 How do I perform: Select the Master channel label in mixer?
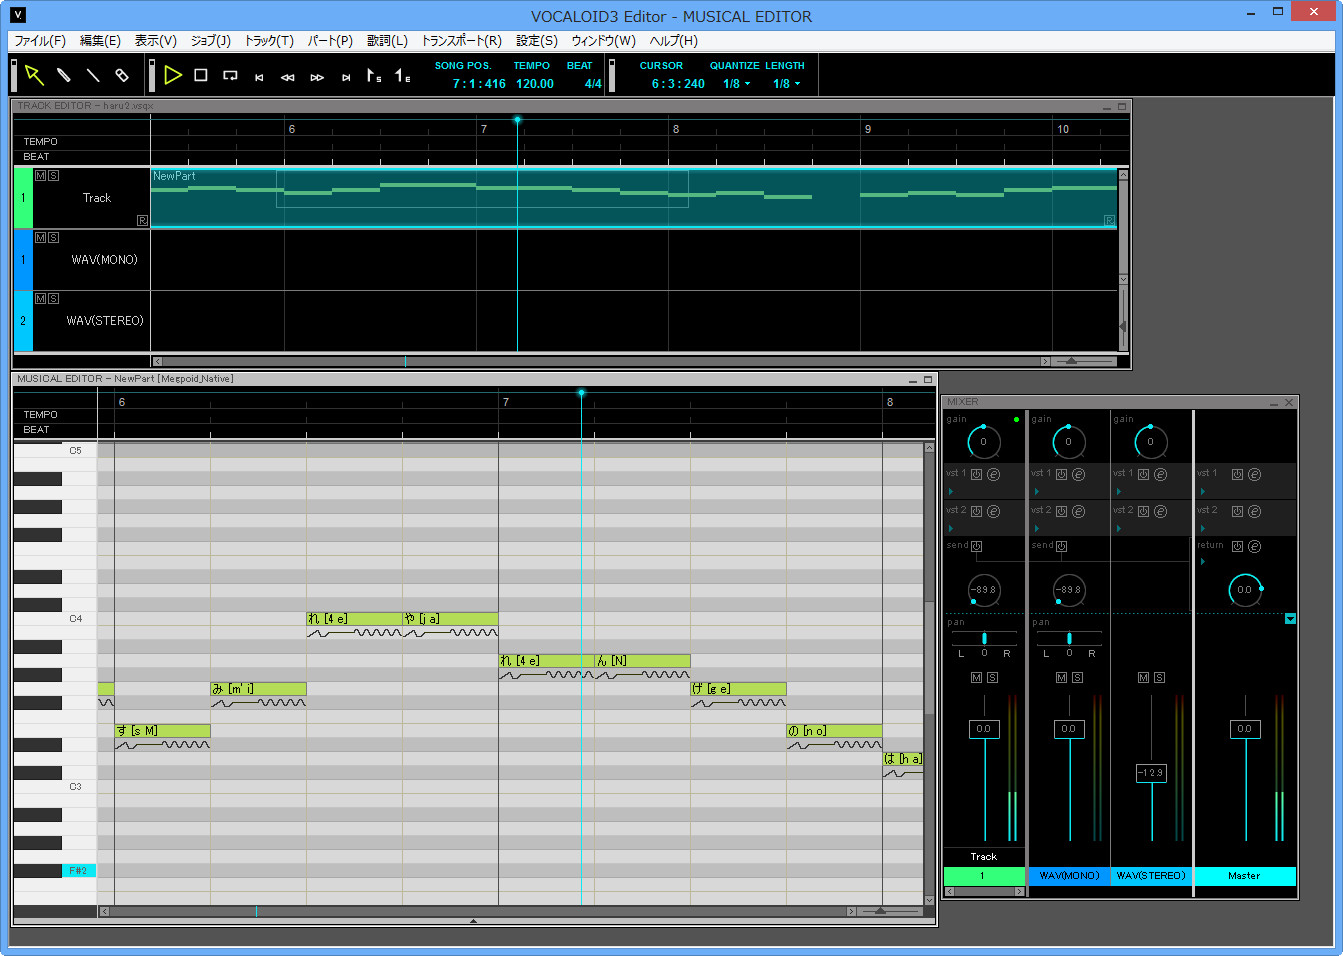(x=1245, y=876)
